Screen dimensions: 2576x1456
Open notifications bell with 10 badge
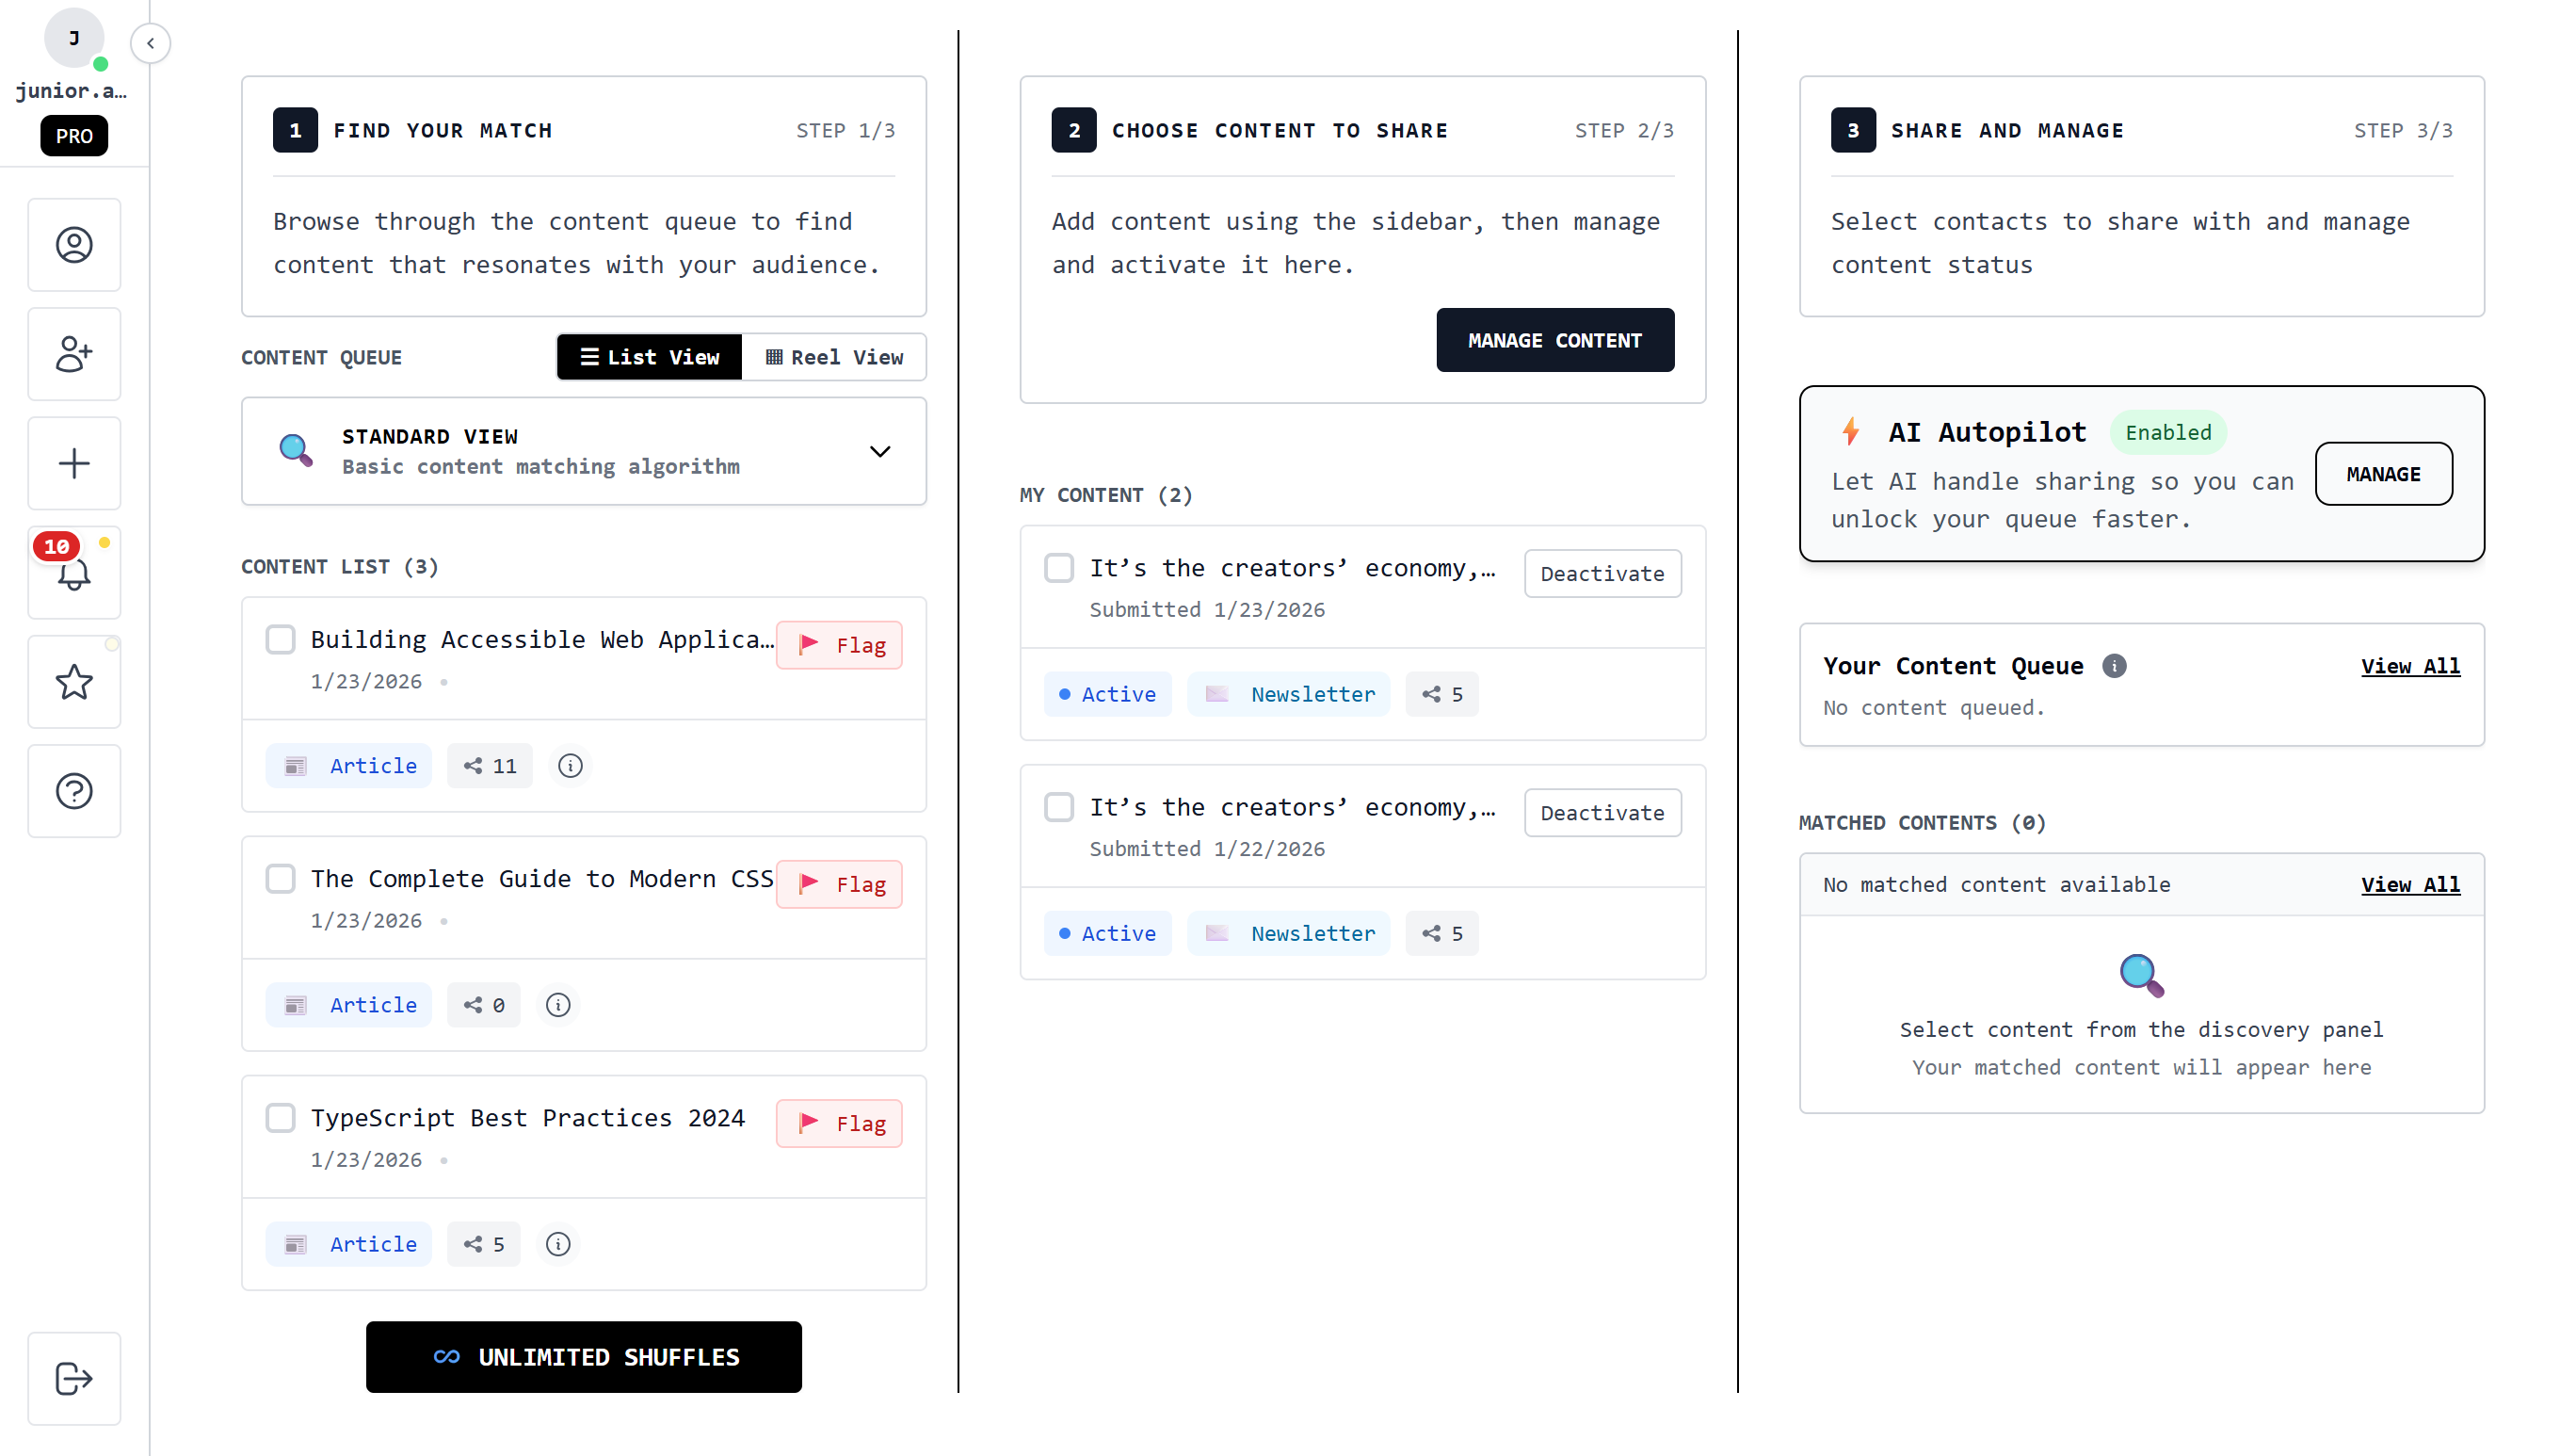coord(74,573)
